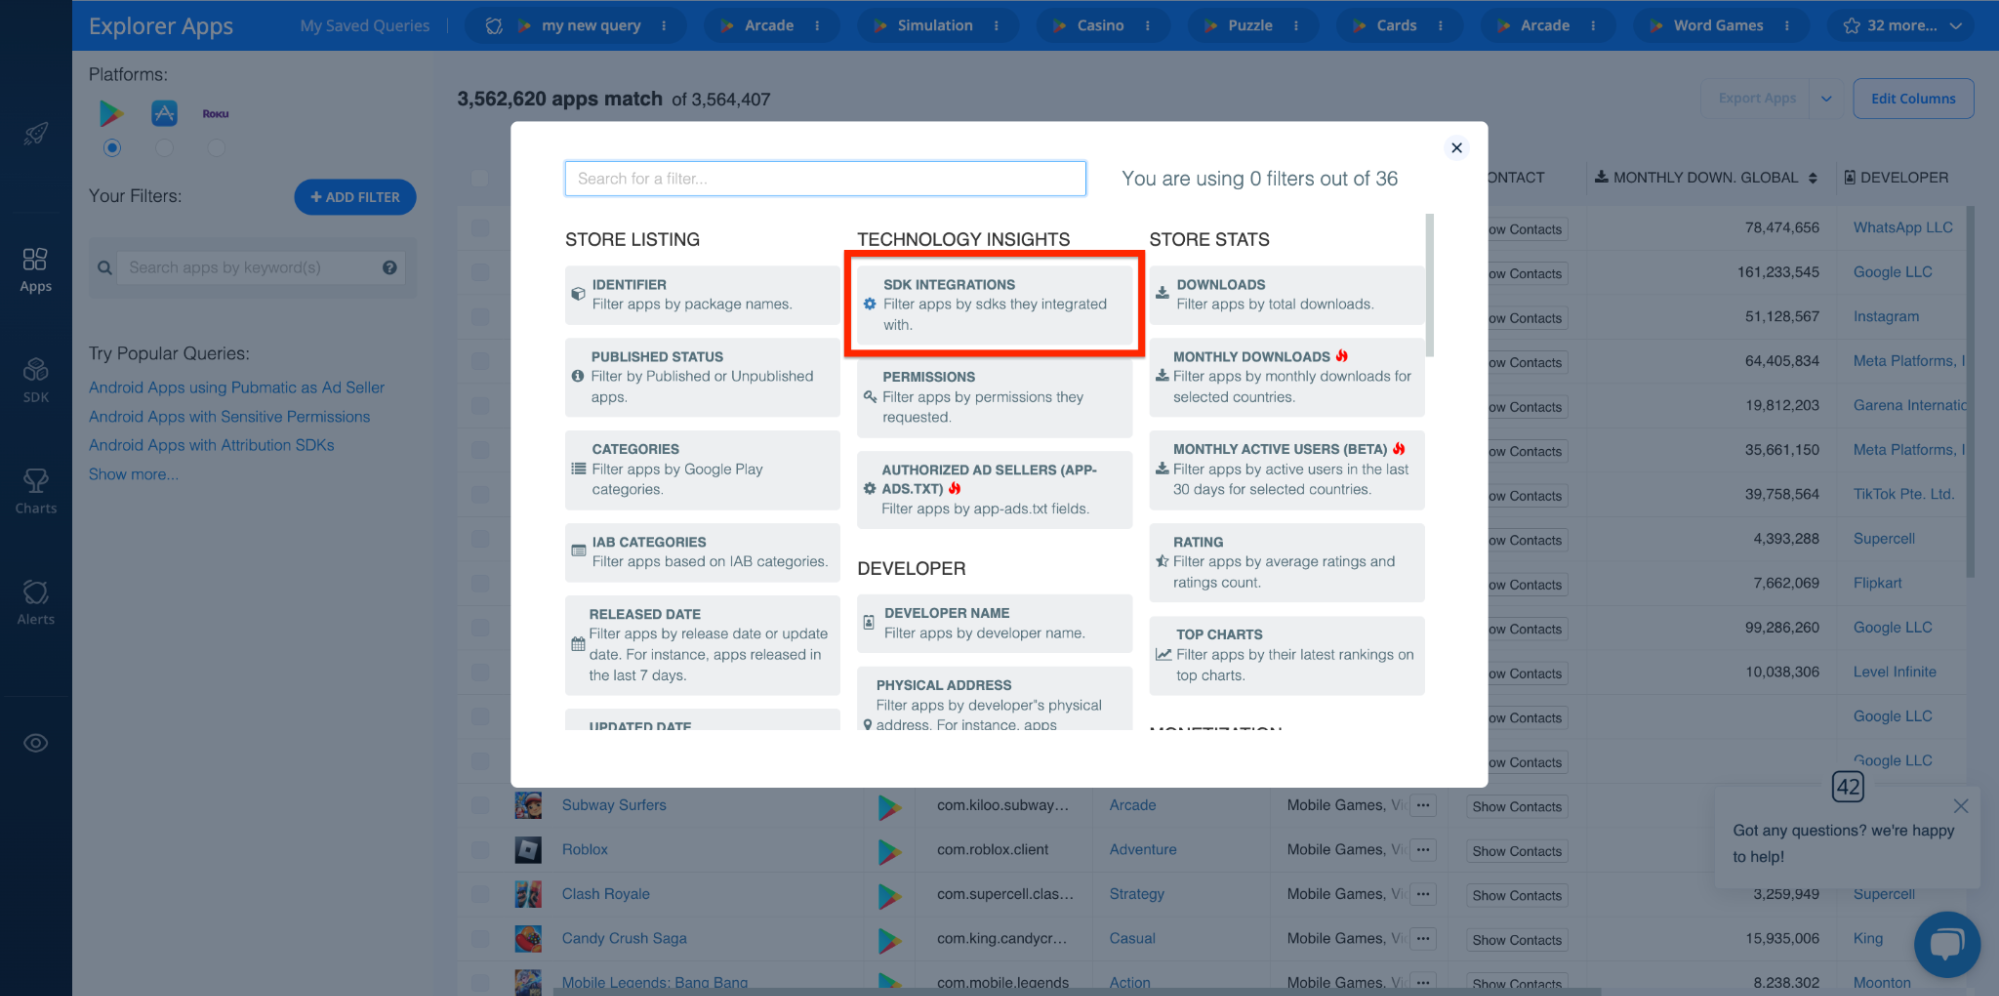Select the Google Play radio button
Viewport: 1999px width, 996px height.
pyautogui.click(x=112, y=148)
